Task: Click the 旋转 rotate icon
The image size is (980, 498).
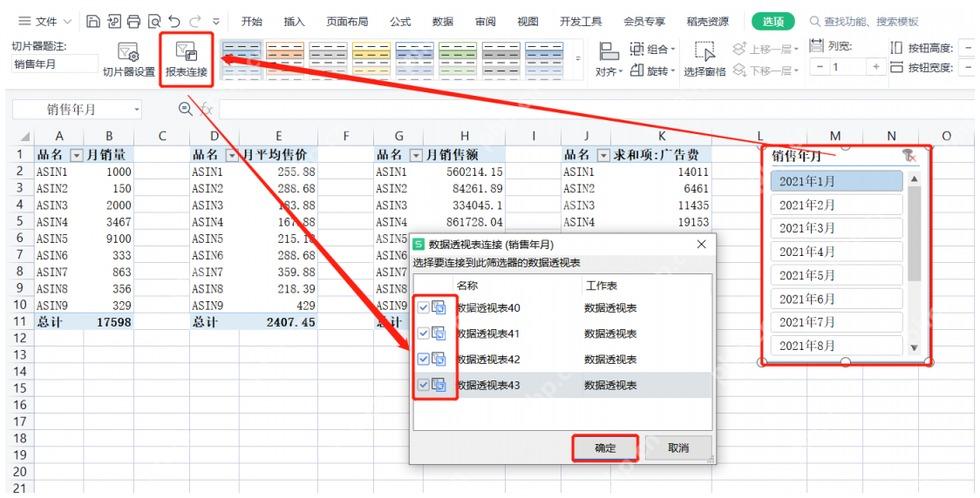Action: click(636, 71)
